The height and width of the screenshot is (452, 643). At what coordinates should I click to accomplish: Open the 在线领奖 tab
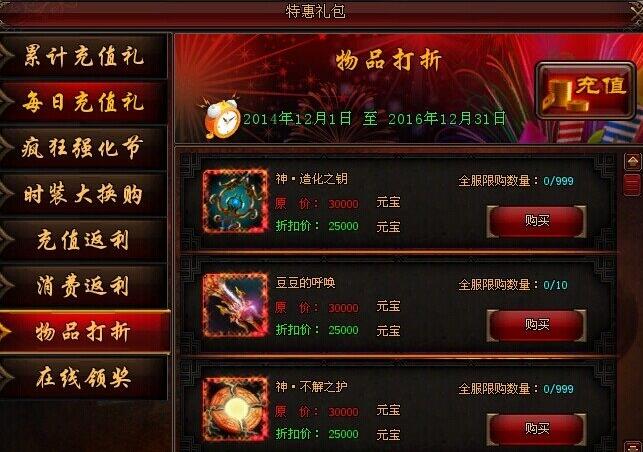pyautogui.click(x=84, y=378)
